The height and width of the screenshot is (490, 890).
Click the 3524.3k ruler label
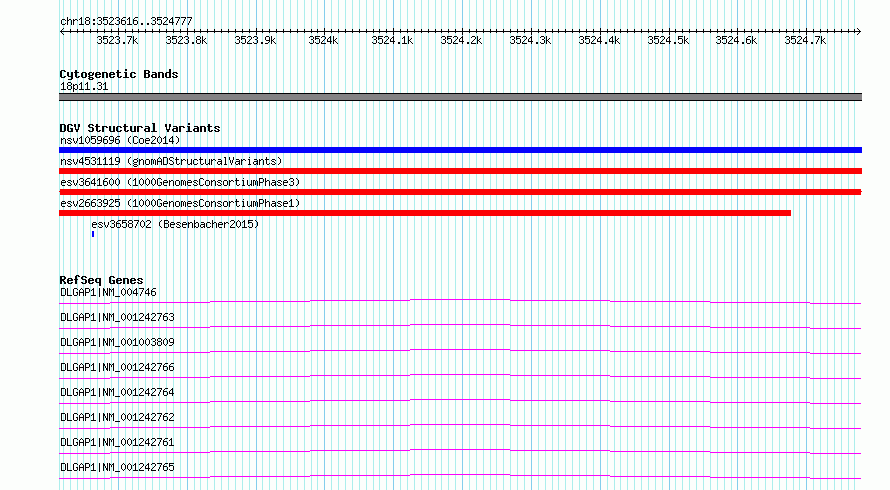pyautogui.click(x=530, y=40)
